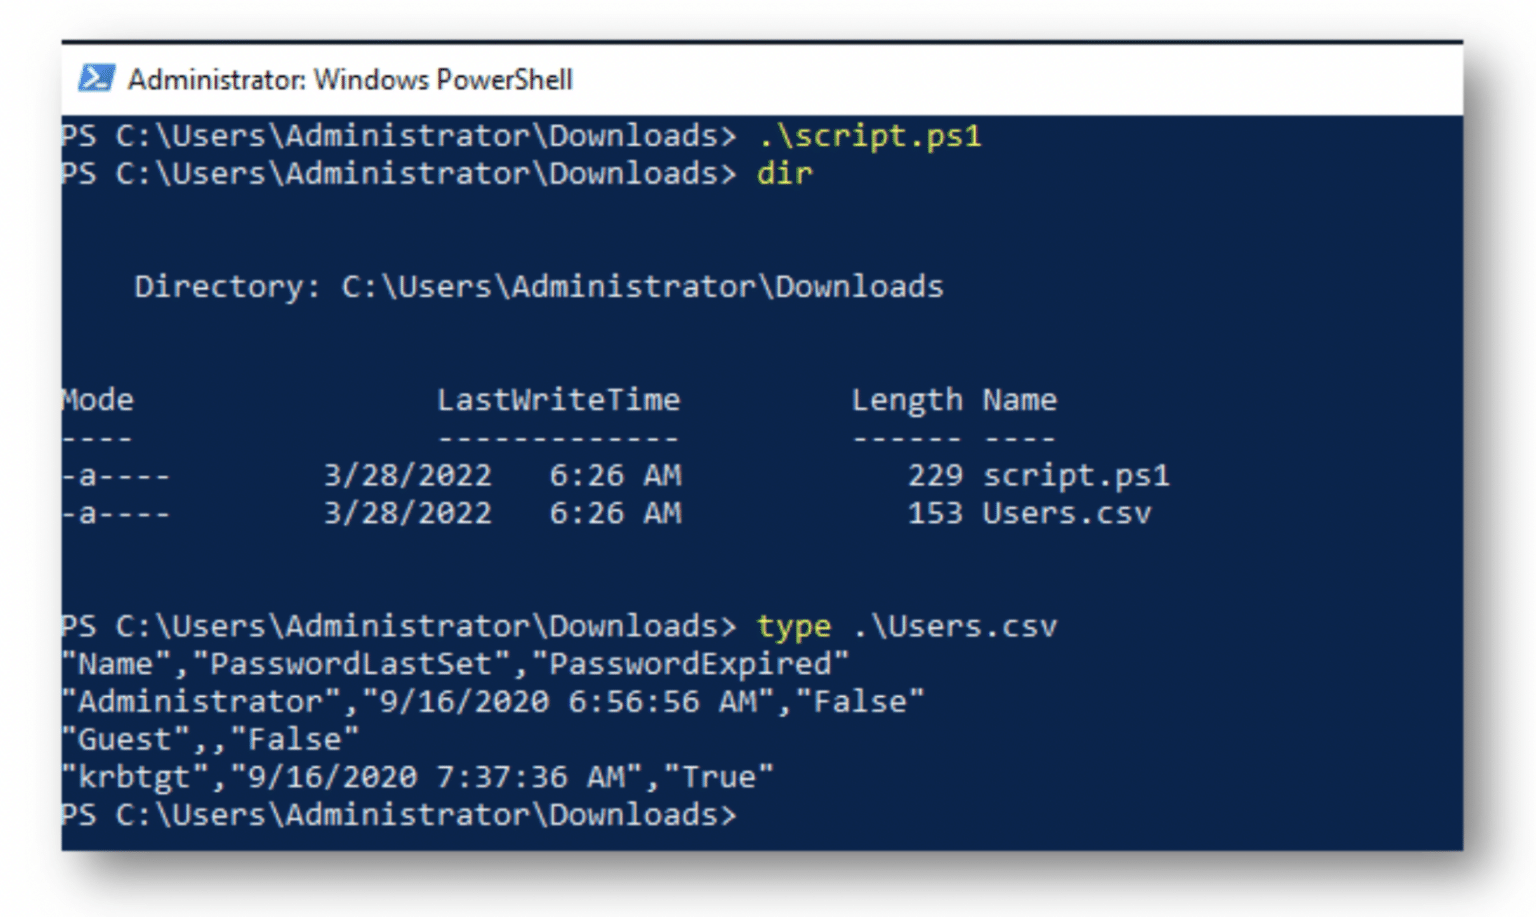Click the Length column header in dir output
Image resolution: width=1536 pixels, height=917 pixels.
click(x=908, y=399)
